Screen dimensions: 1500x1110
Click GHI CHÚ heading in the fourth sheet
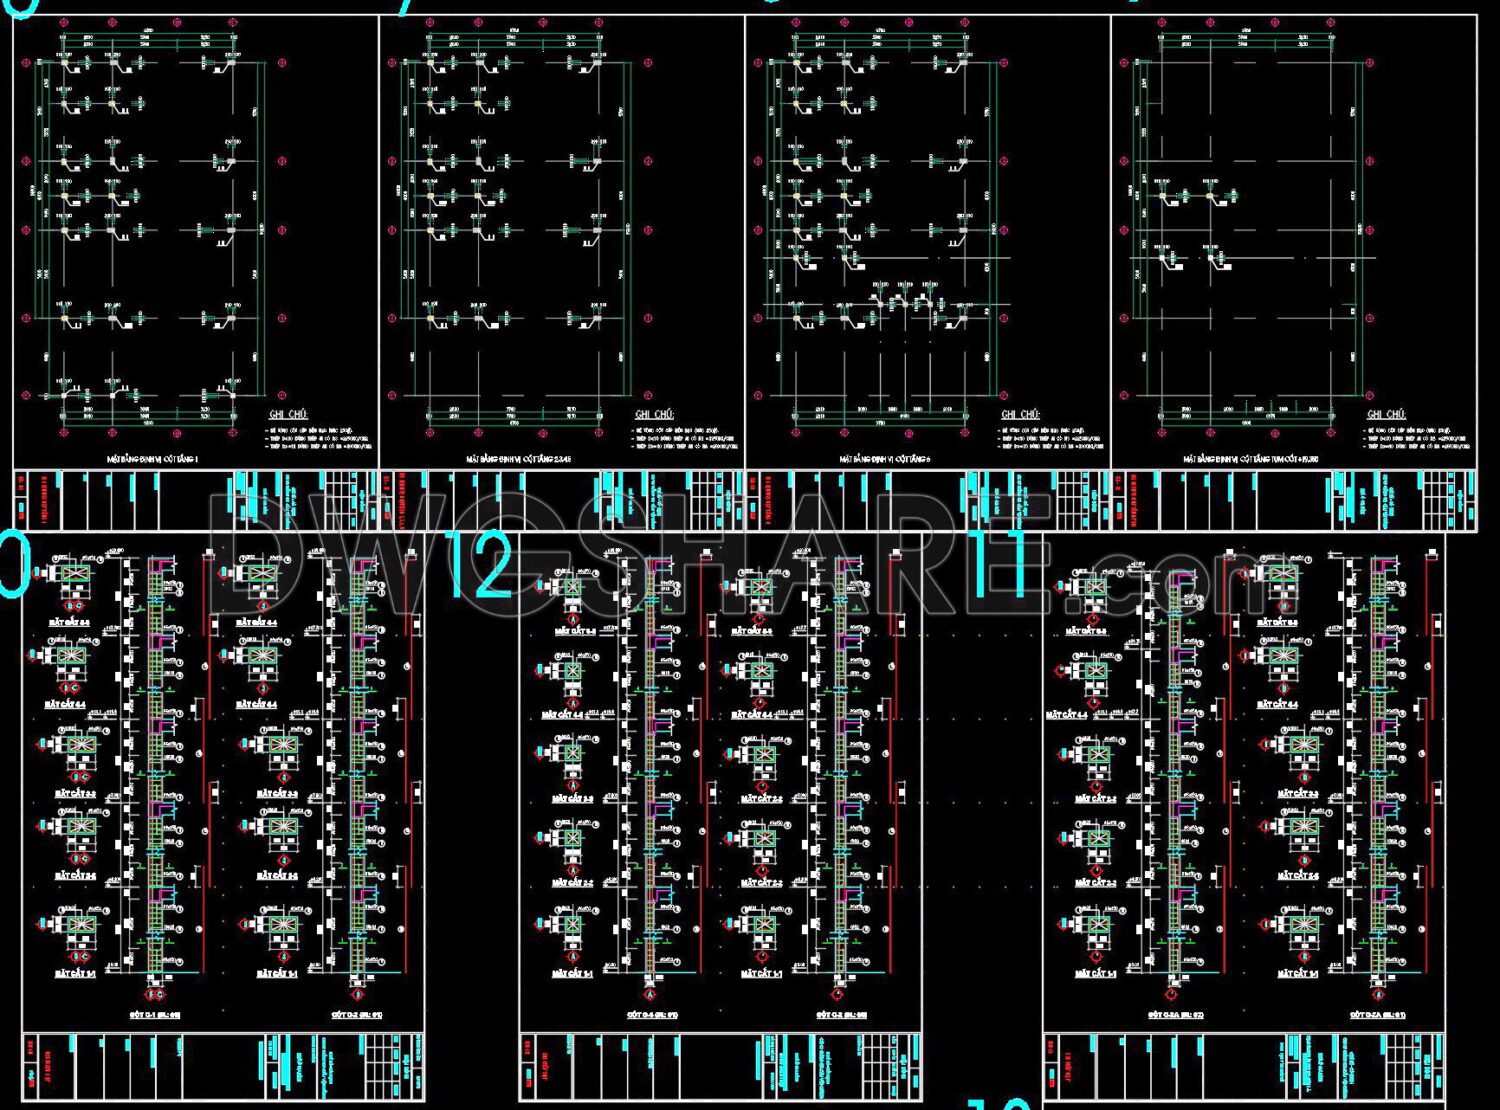click(x=1387, y=414)
